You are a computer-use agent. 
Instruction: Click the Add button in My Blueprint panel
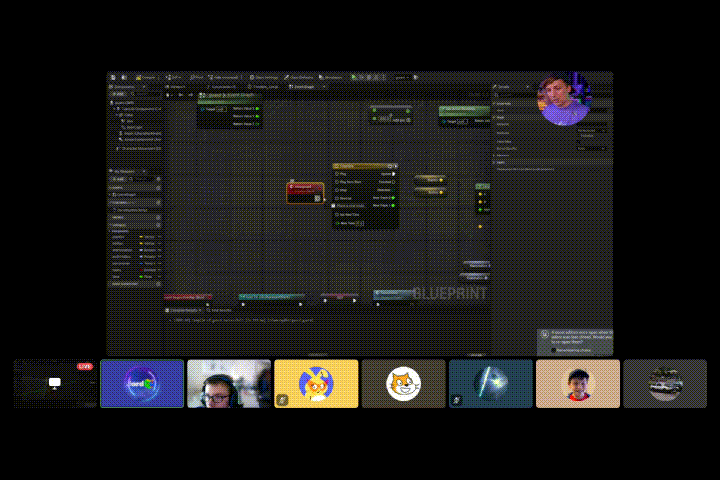click(x=116, y=179)
